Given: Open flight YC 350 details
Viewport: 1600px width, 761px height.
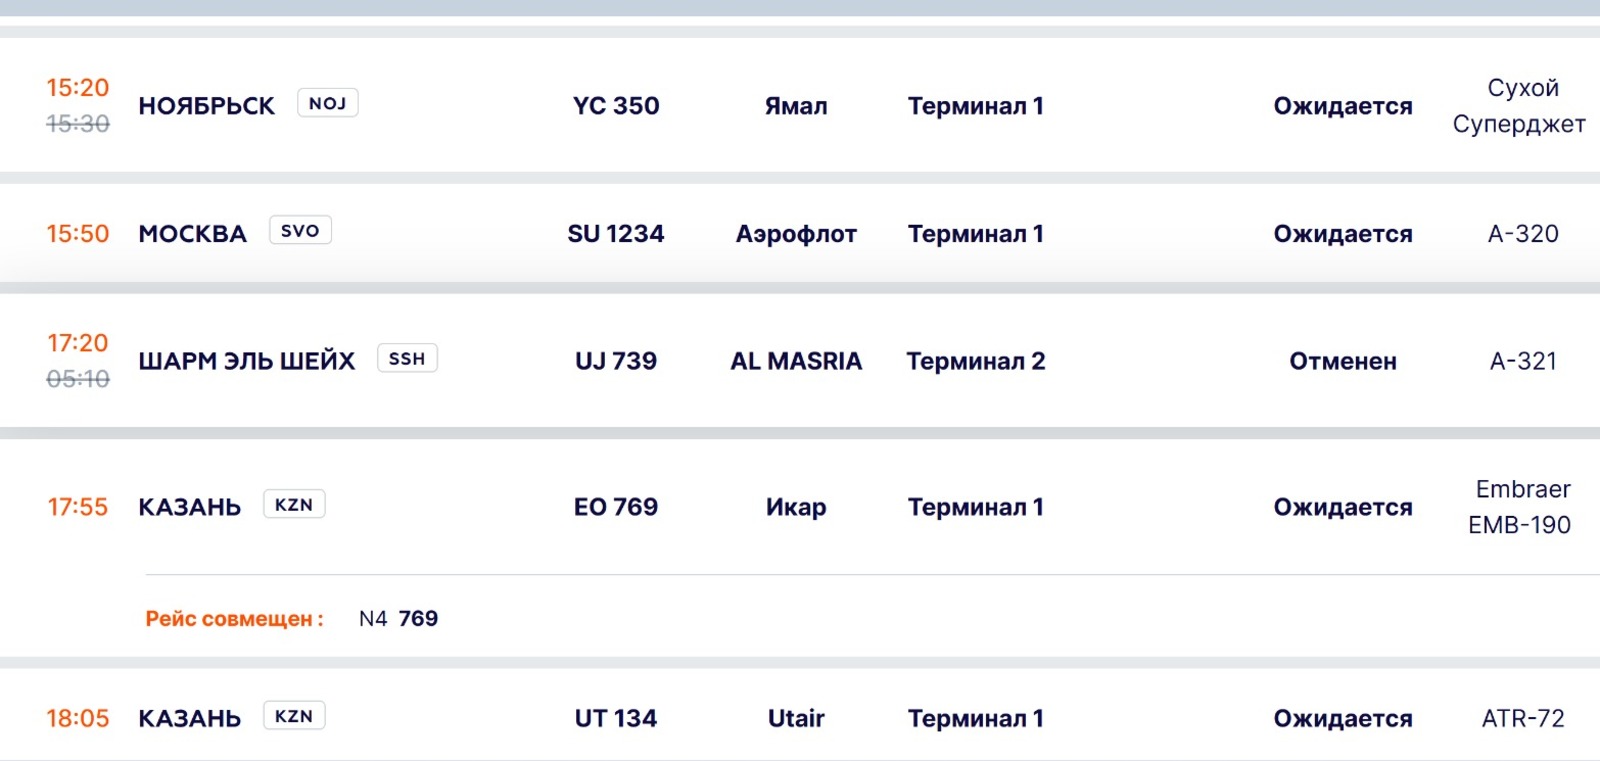Looking at the screenshot, I should pyautogui.click(x=616, y=106).
